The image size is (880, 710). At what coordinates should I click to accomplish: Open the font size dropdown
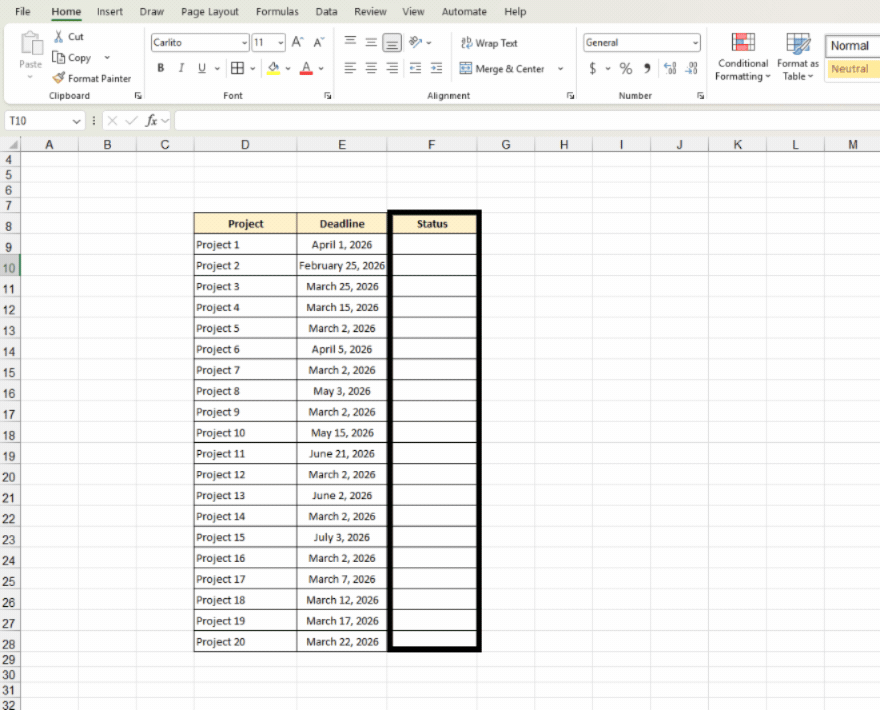tap(280, 43)
